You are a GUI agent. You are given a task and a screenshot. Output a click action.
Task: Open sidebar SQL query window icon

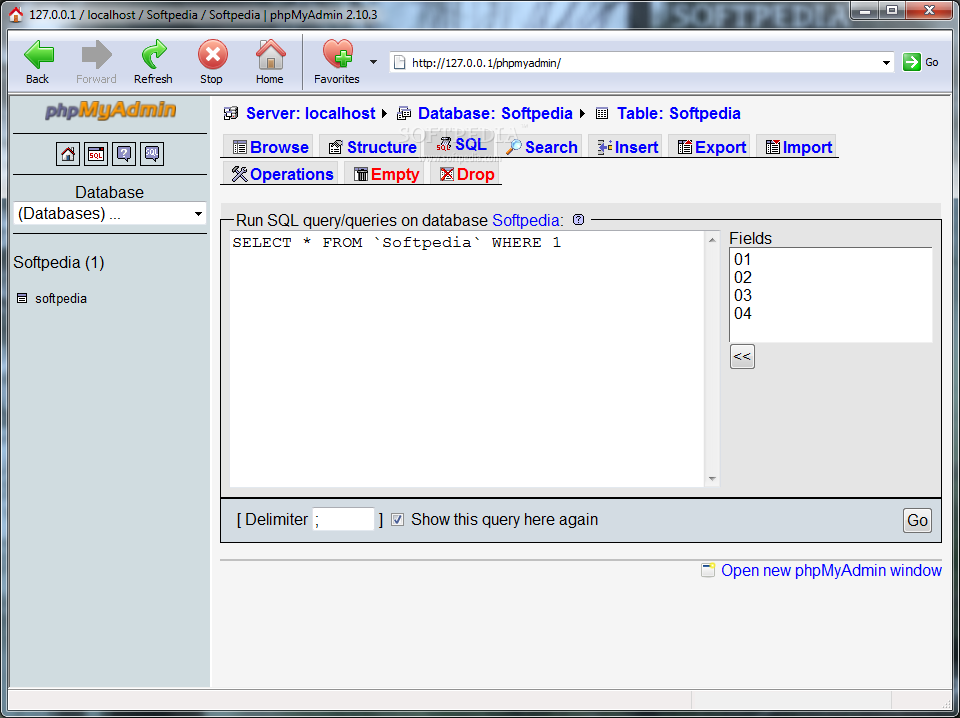pos(96,154)
